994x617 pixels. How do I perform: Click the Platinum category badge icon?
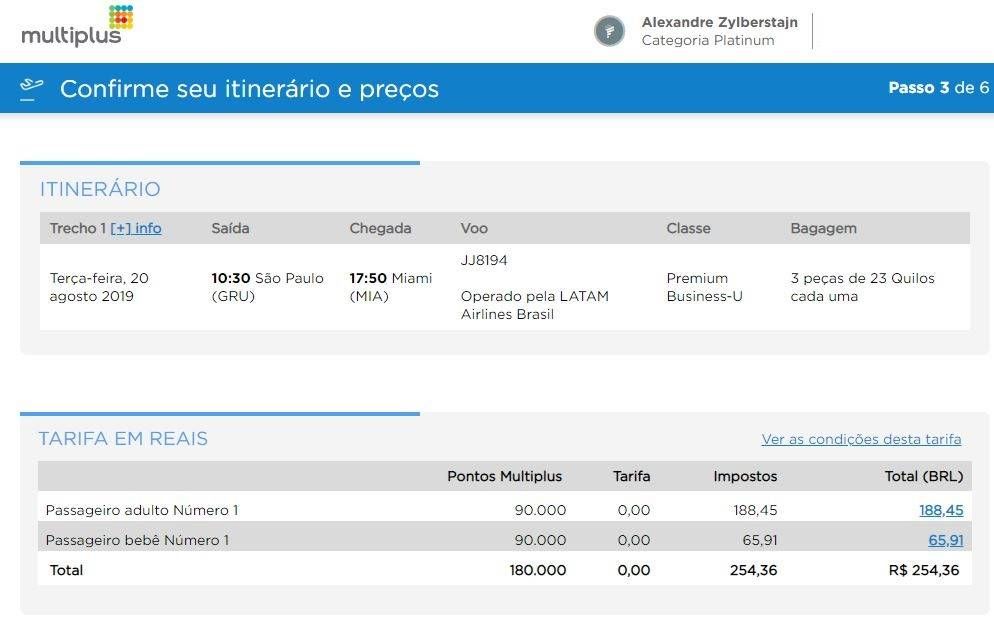[609, 31]
